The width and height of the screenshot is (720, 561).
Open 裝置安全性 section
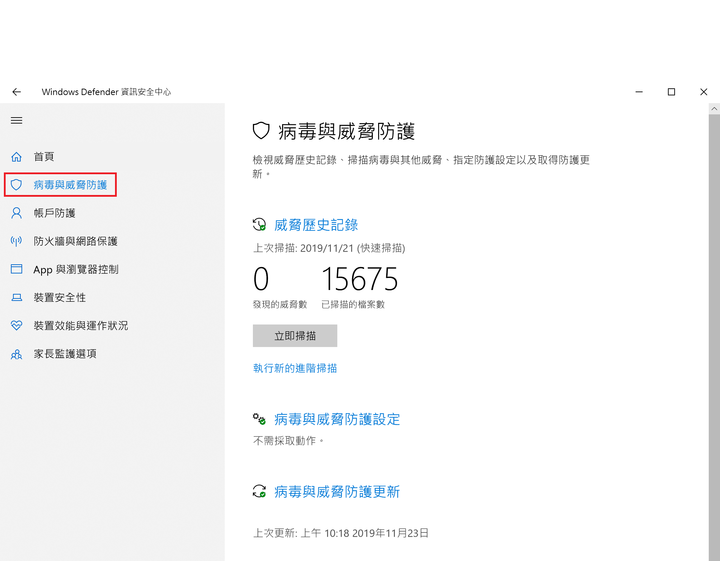(x=60, y=297)
